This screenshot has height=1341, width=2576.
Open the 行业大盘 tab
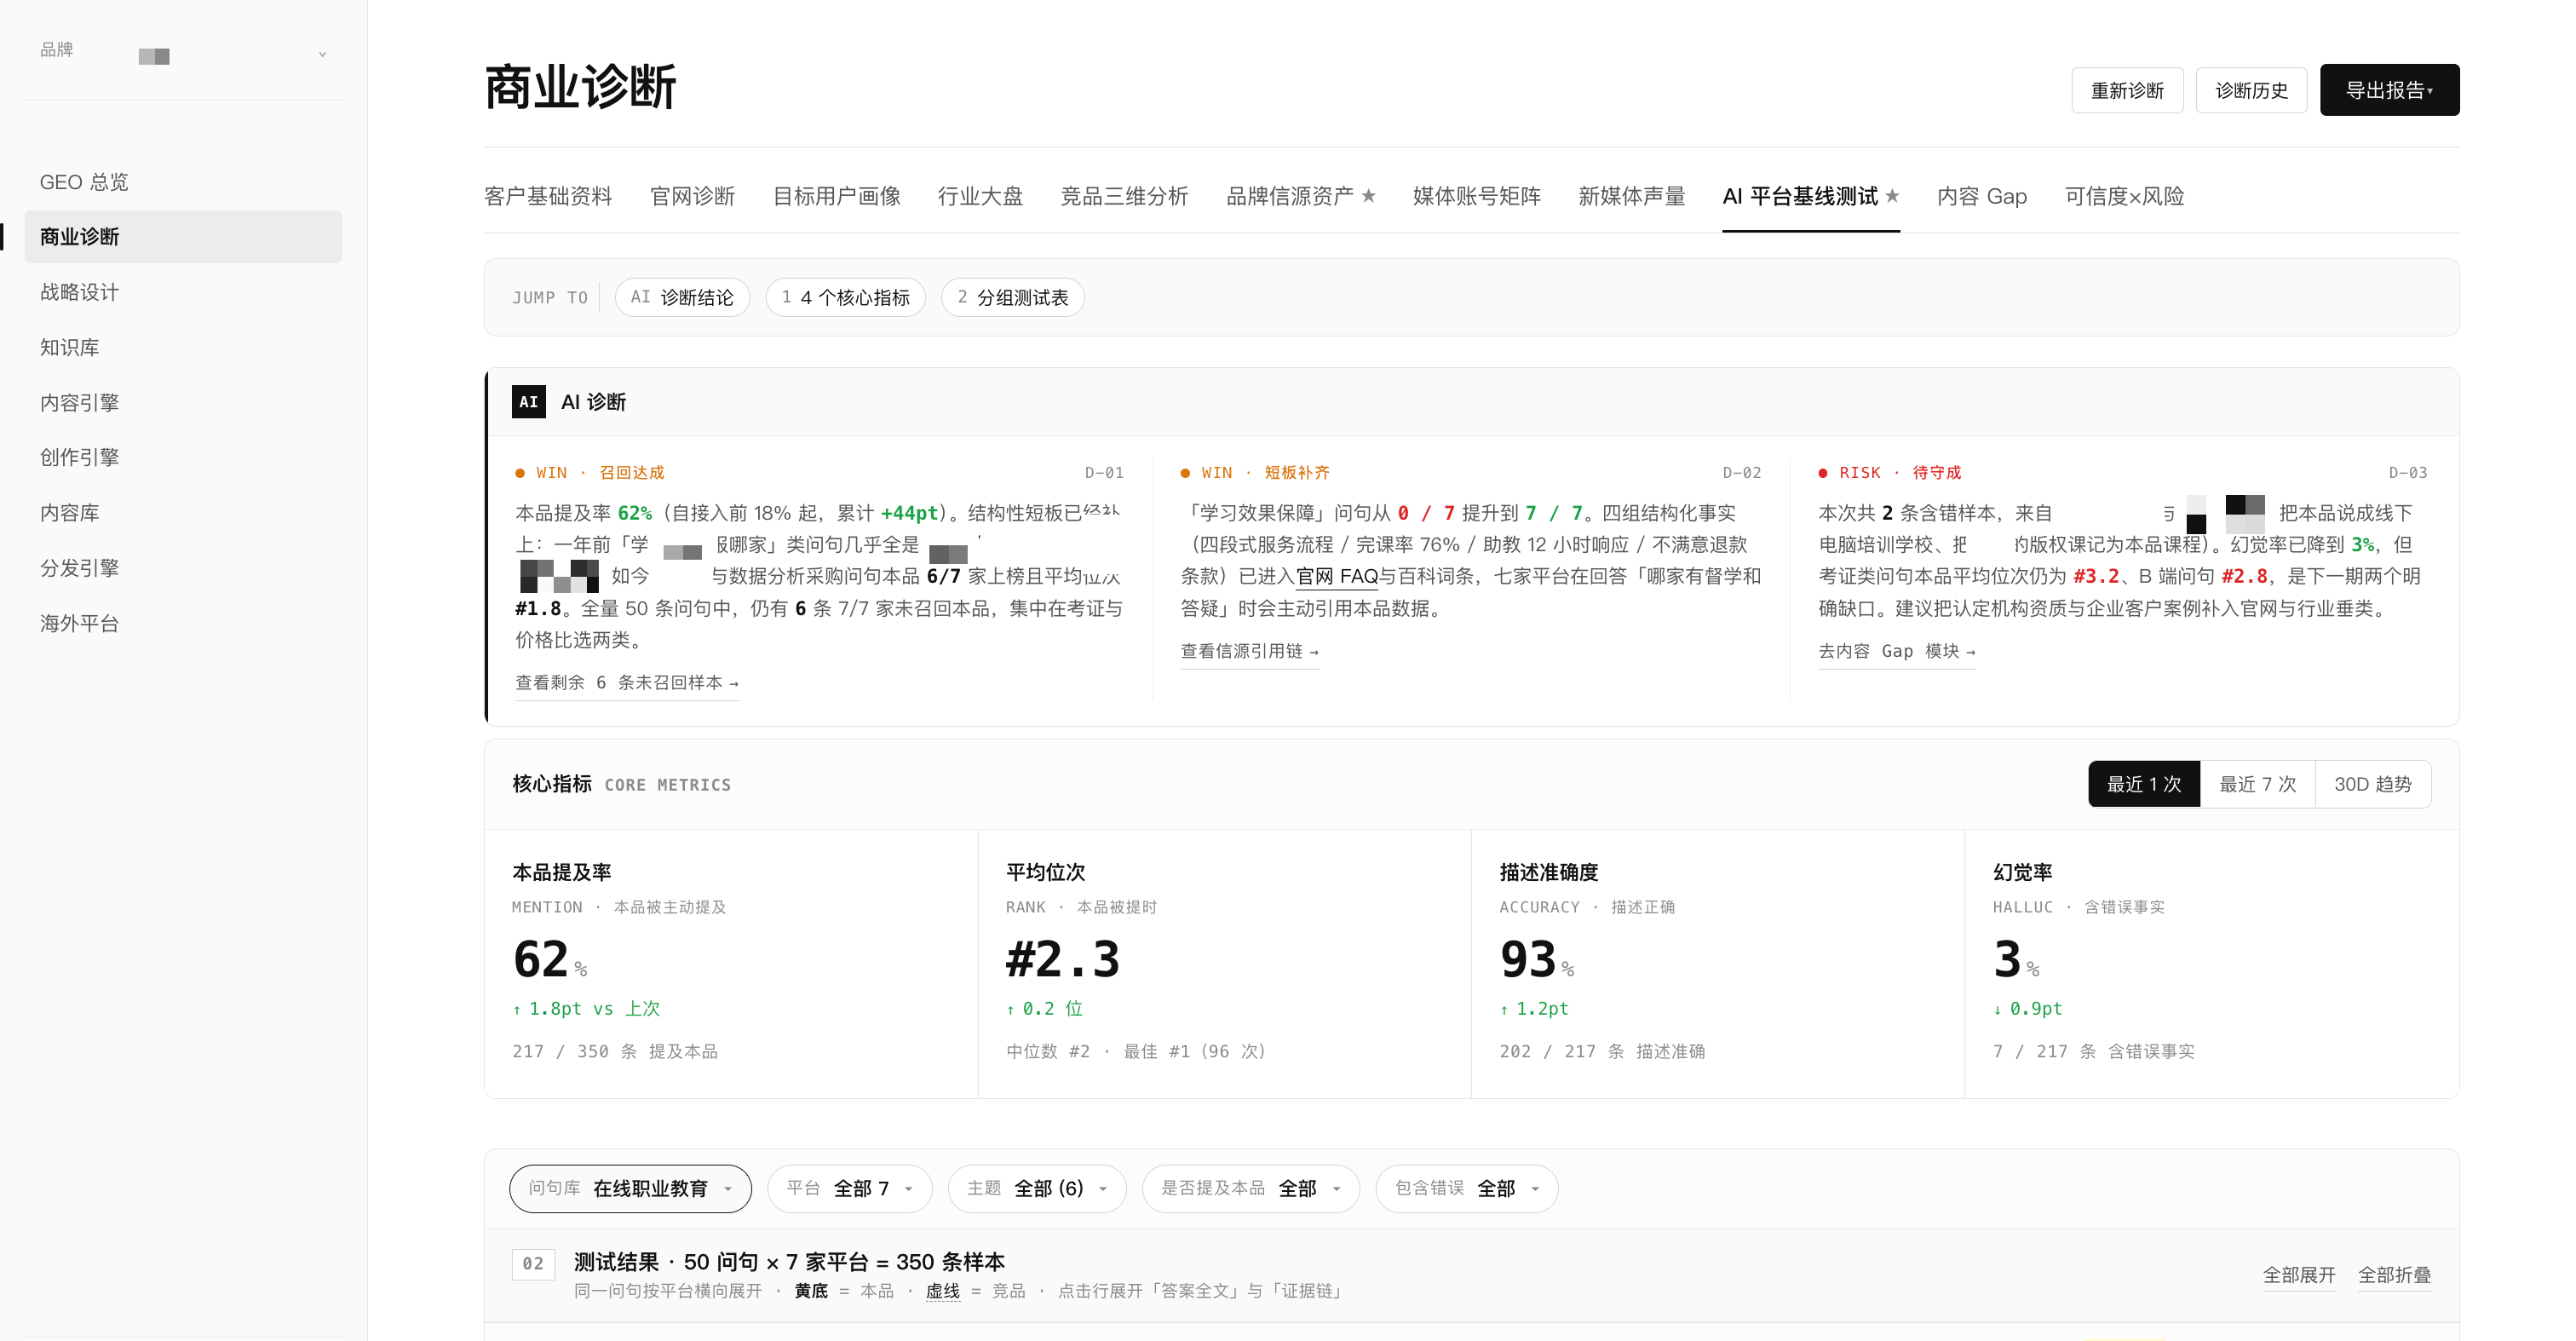(x=980, y=196)
